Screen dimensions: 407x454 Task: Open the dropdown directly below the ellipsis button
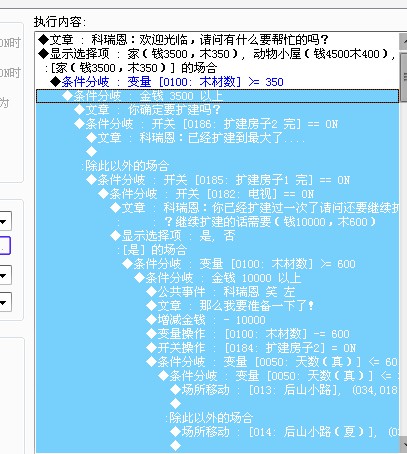point(5,275)
